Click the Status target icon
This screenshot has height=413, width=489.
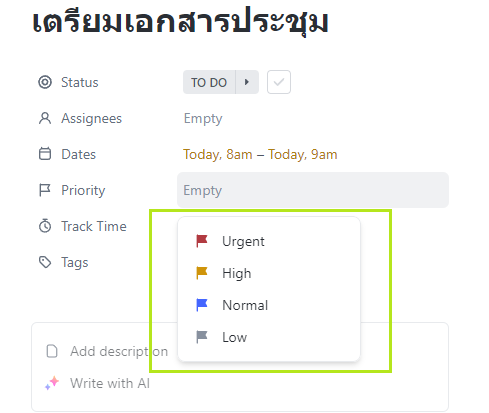pyautogui.click(x=45, y=82)
